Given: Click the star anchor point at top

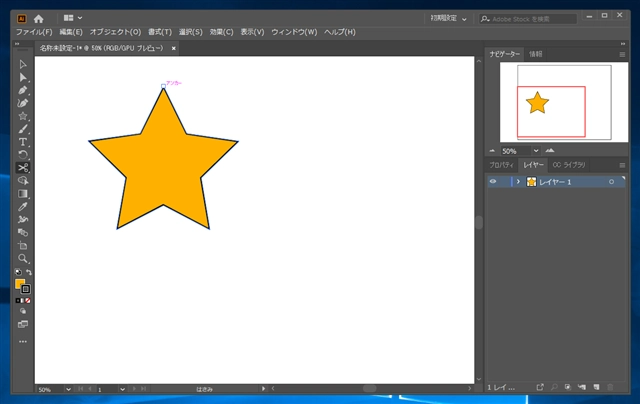Looking at the screenshot, I should (x=163, y=86).
